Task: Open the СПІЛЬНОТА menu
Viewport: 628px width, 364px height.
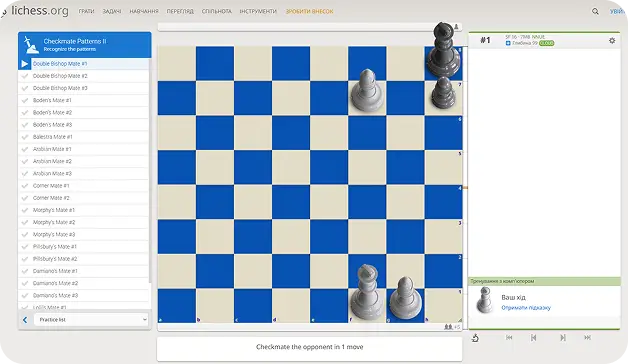Action: point(217,12)
